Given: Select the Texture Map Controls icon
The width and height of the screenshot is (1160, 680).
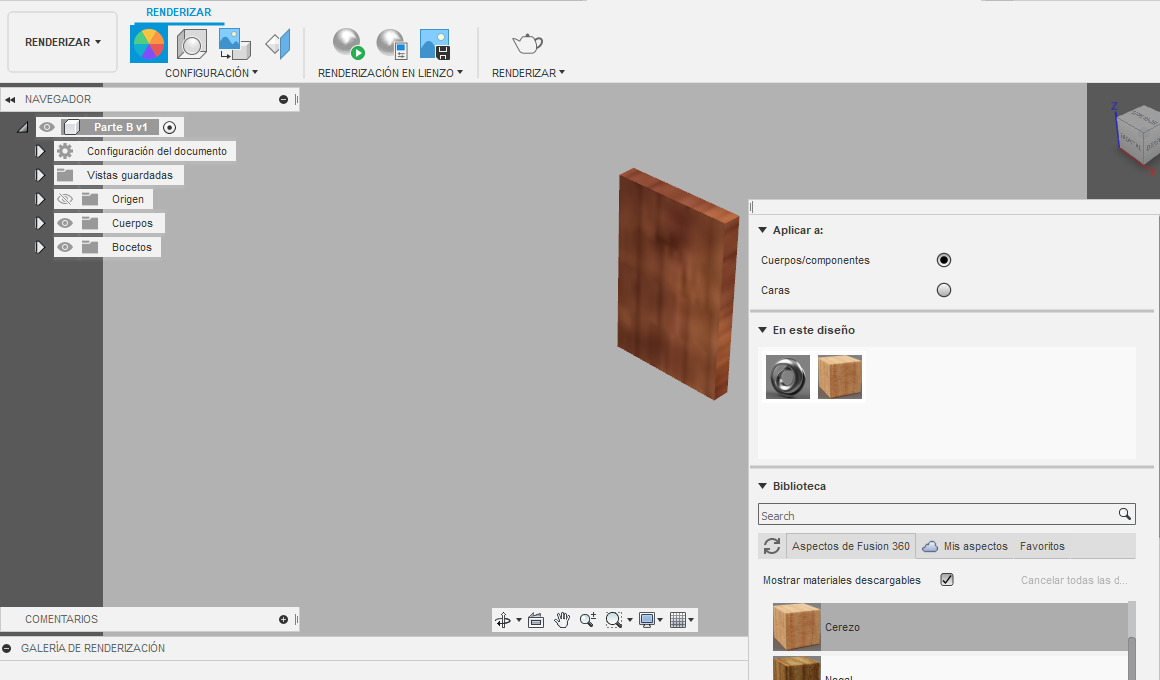Looking at the screenshot, I should click(x=278, y=44).
